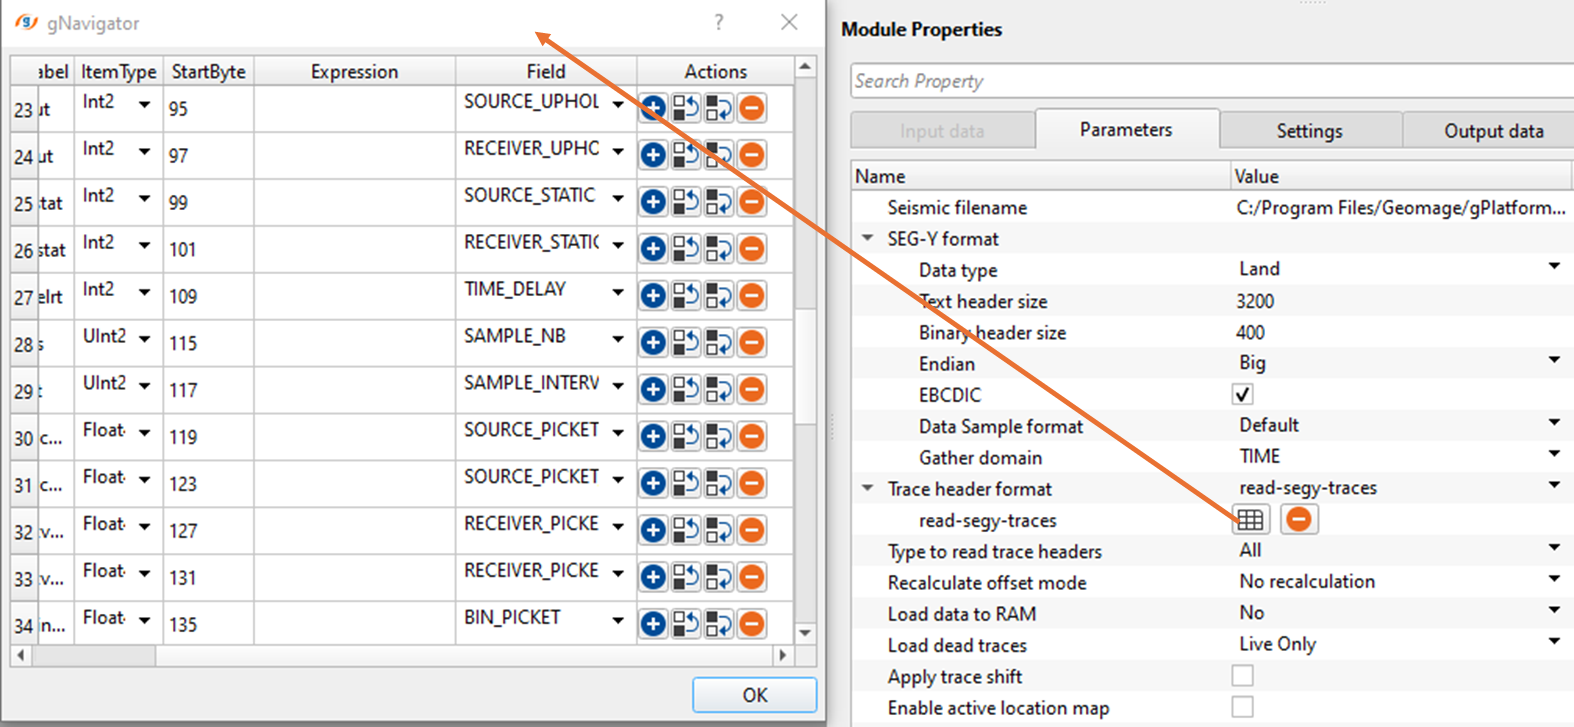Click the blue add button in row 25

[653, 202]
